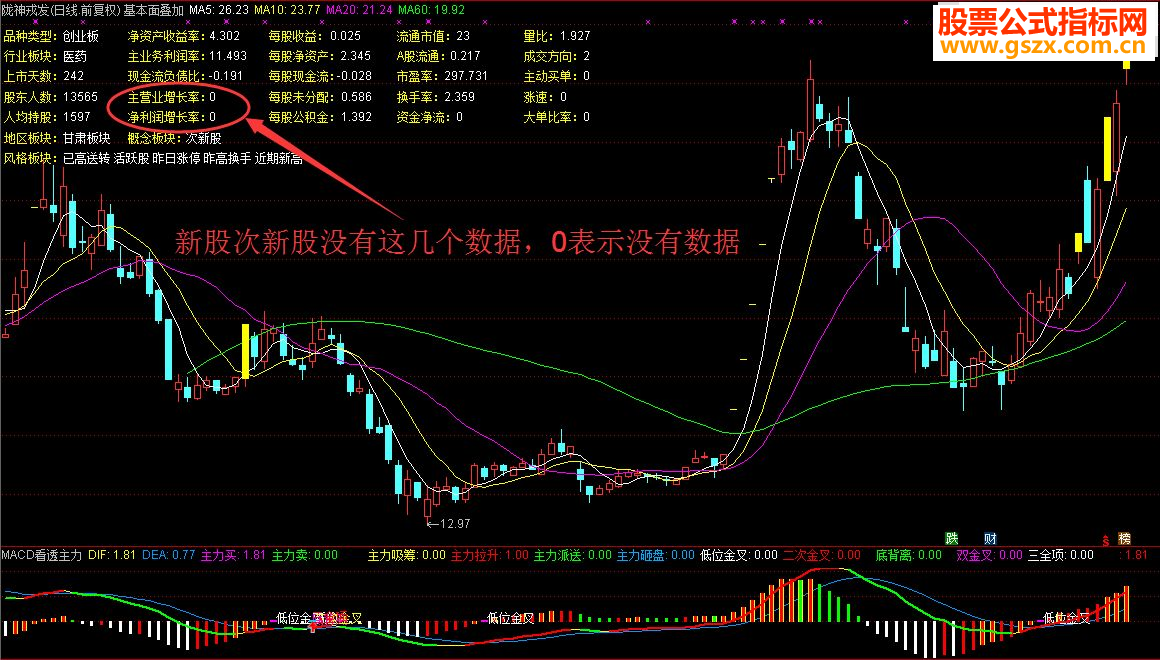This screenshot has width=1160, height=660.
Task: Click the 资金净流: 0 value
Action: (429, 116)
